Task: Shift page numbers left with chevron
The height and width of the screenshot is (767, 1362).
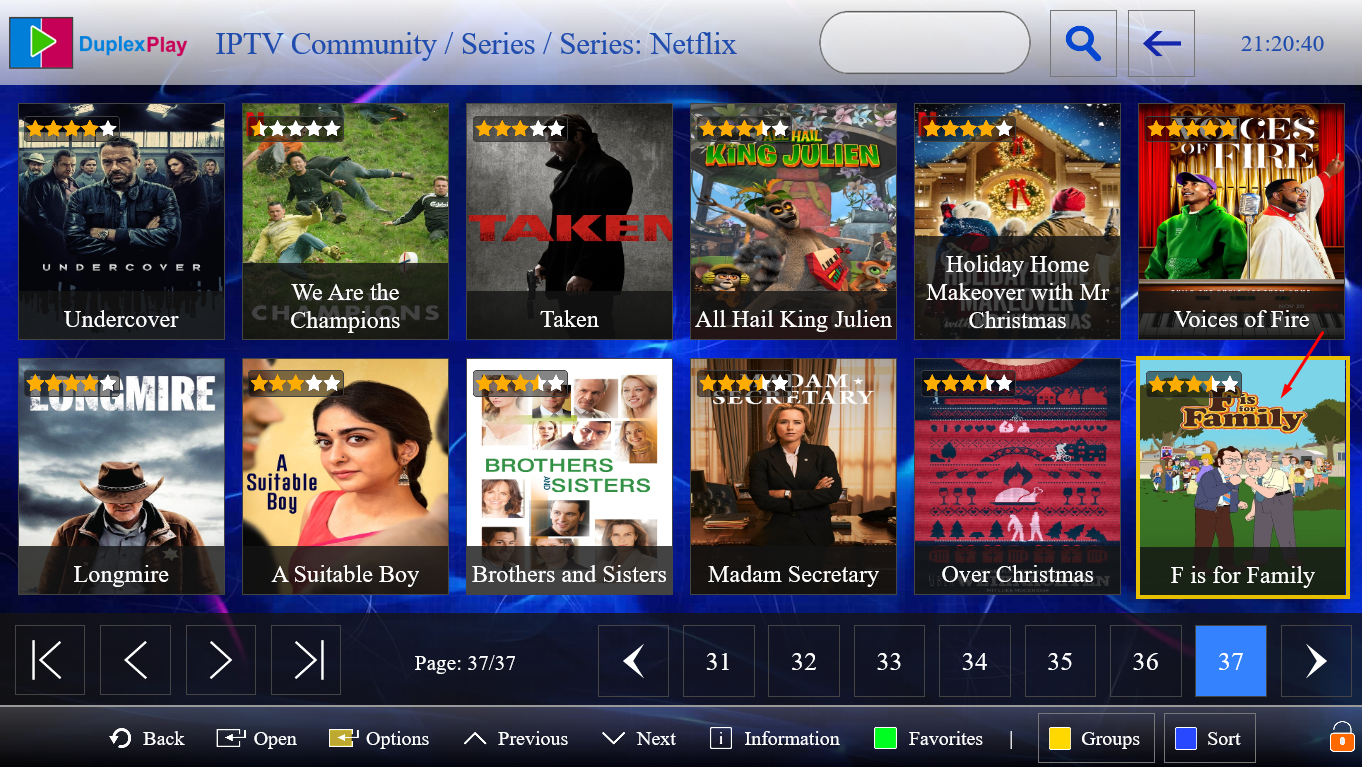Action: 633,661
